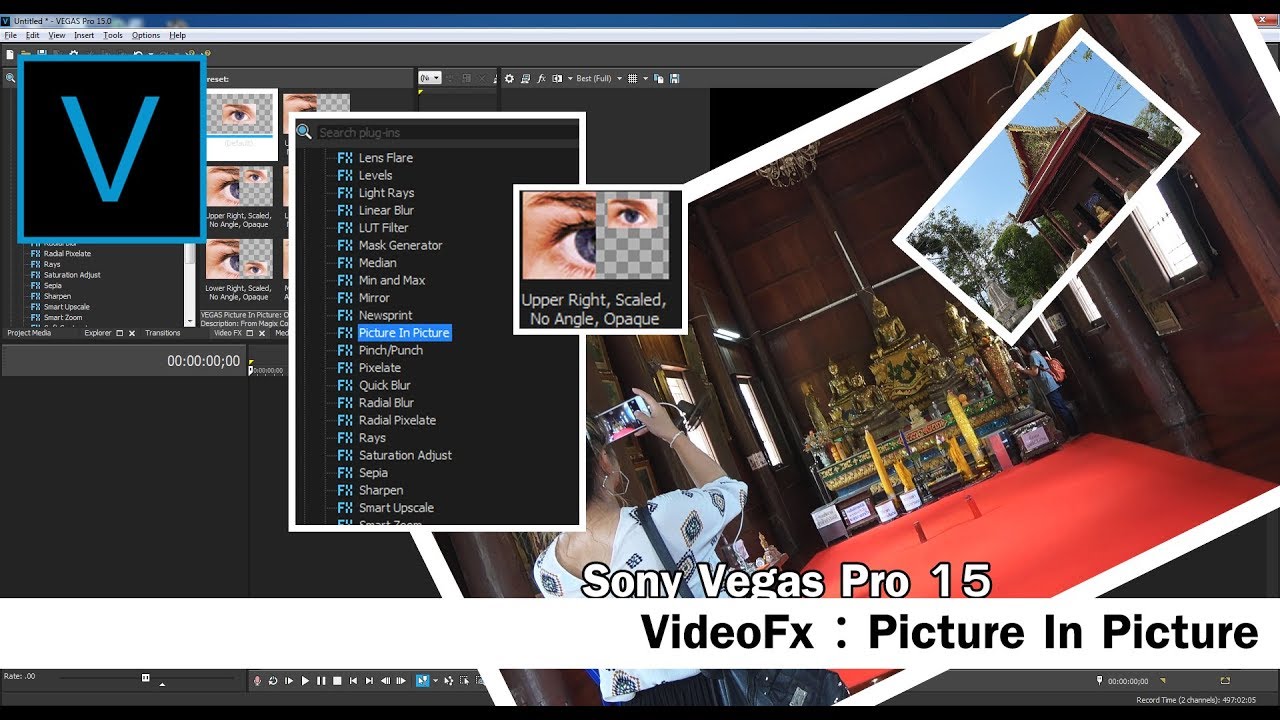Select the Median plug-in
This screenshot has width=1280, height=720.
377,263
